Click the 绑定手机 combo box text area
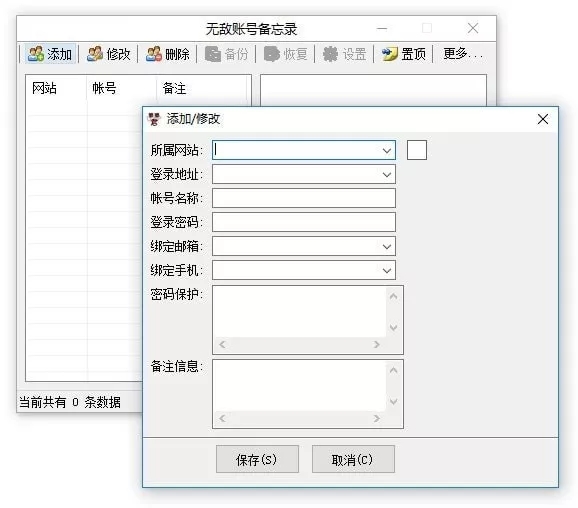Viewport: 578px width, 508px height. click(x=296, y=271)
